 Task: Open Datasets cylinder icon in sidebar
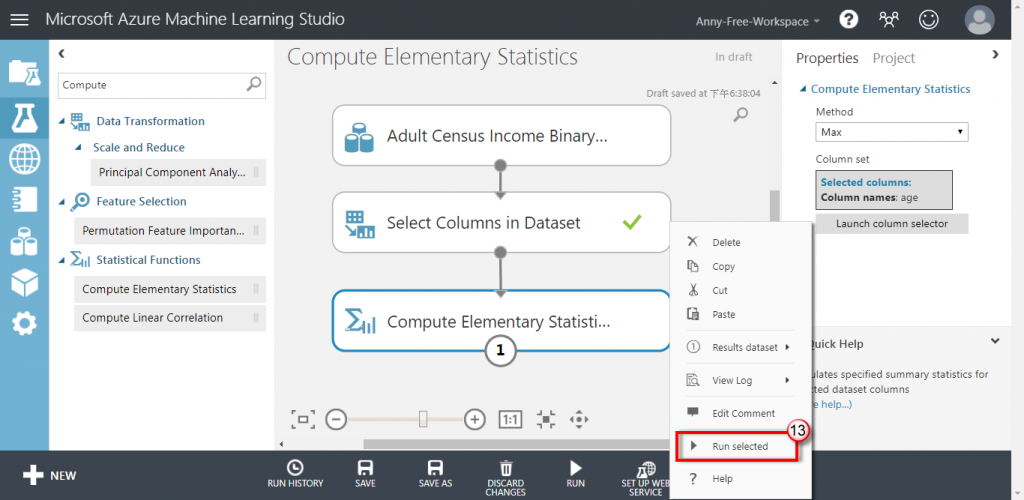[24, 241]
